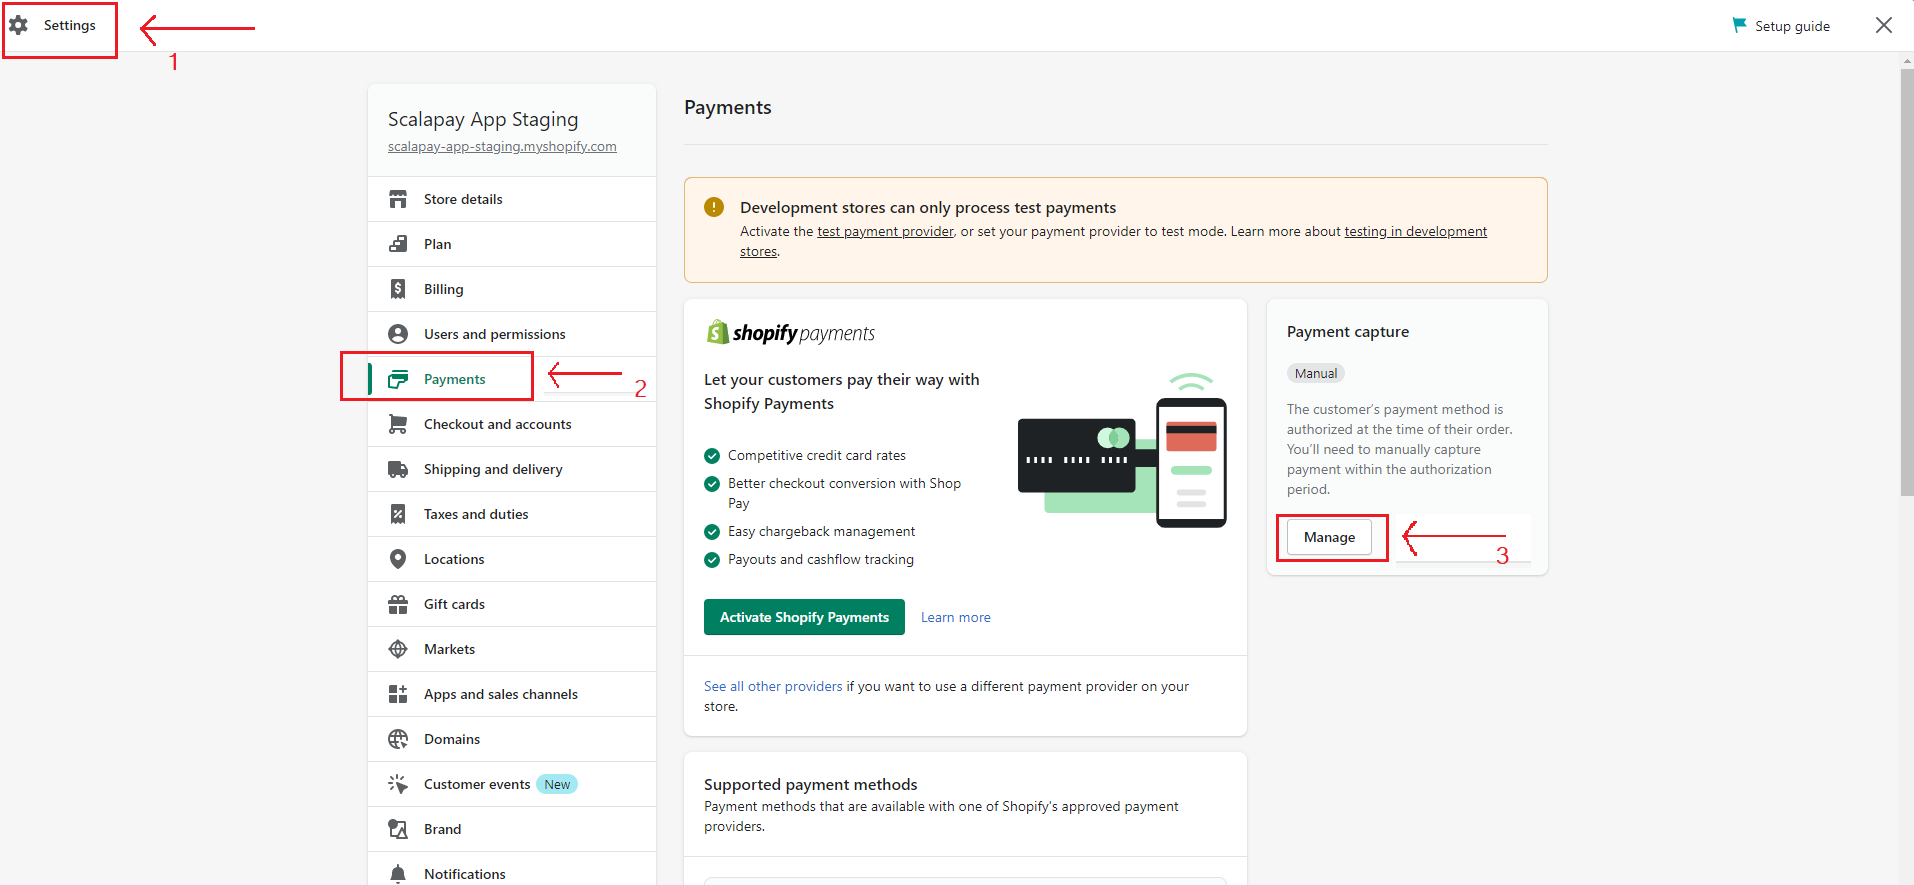This screenshot has height=885, width=1914.
Task: Click the Checkout cart icon
Action: [398, 424]
